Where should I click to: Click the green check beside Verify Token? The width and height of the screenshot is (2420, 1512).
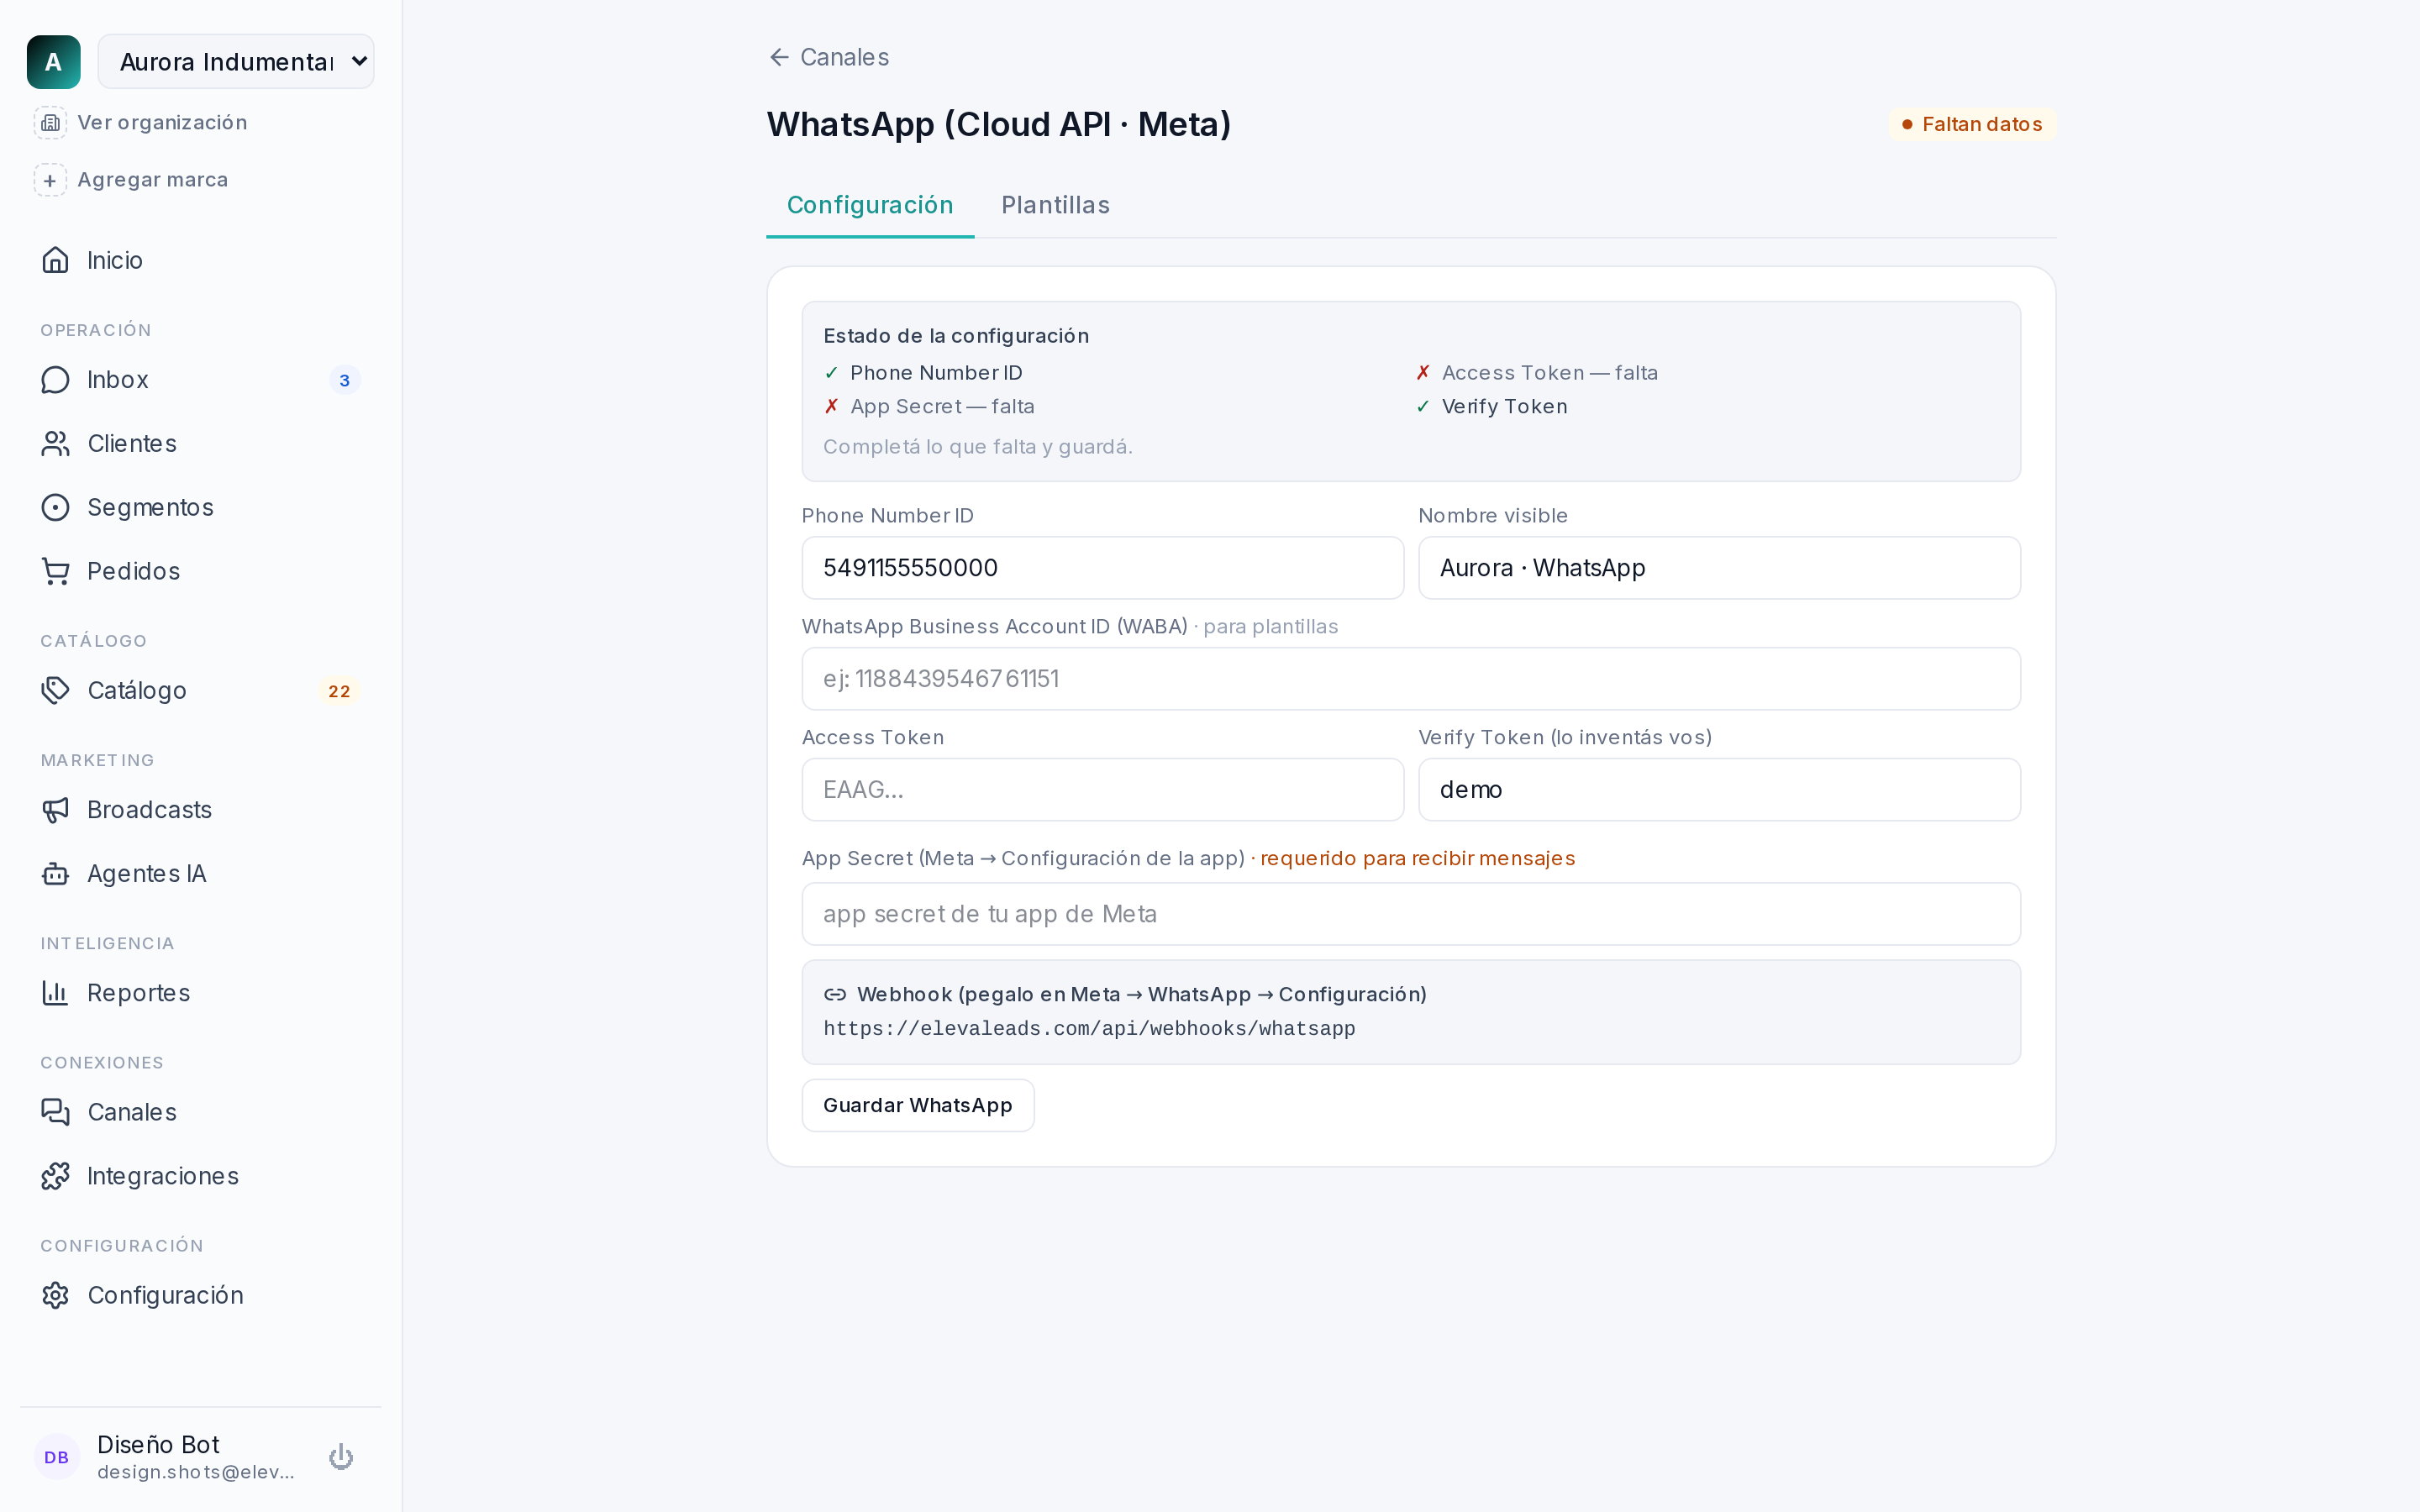1423,407
